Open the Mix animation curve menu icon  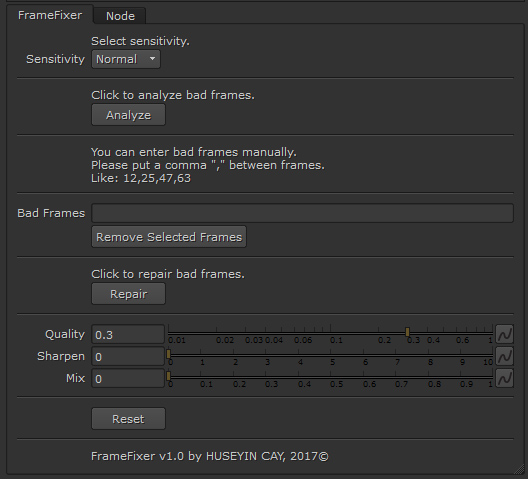504,378
